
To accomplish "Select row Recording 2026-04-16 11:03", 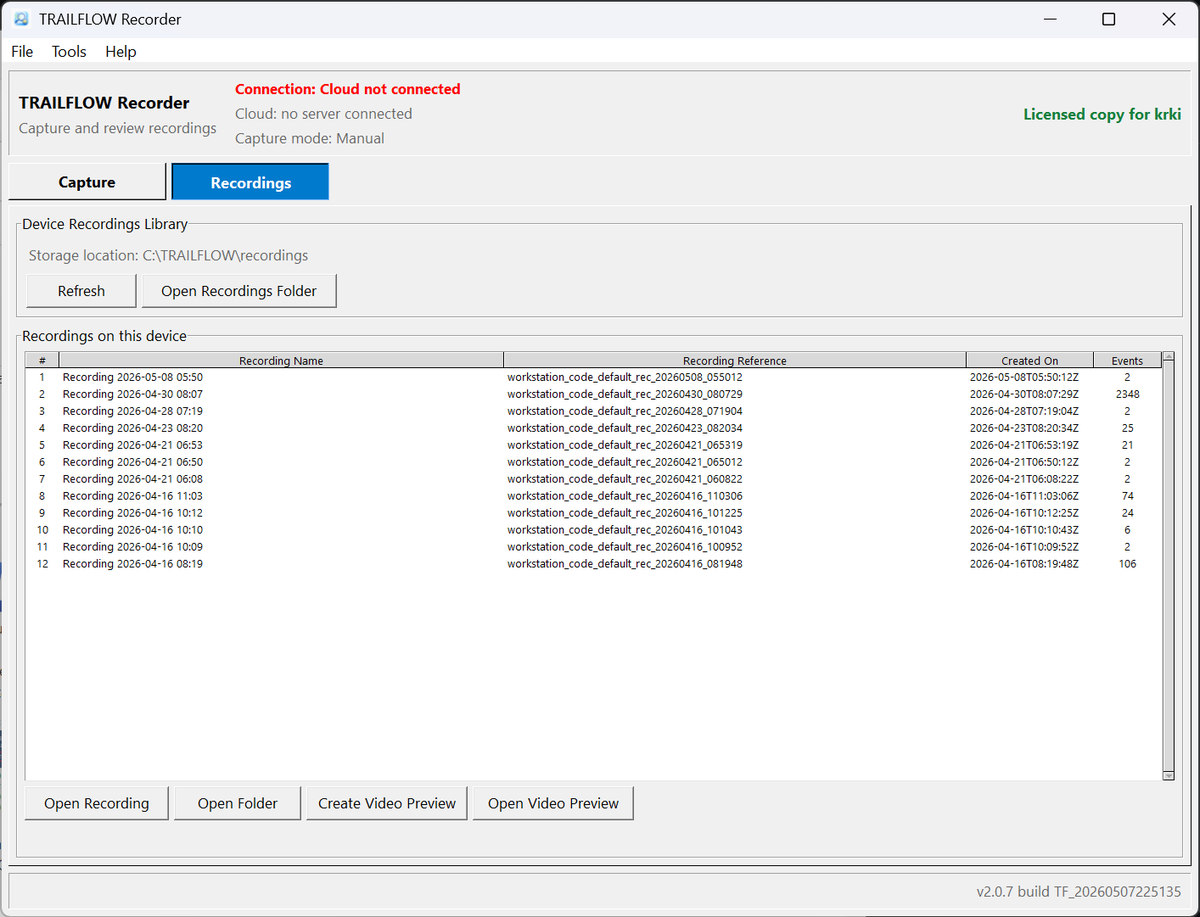I will coord(594,496).
